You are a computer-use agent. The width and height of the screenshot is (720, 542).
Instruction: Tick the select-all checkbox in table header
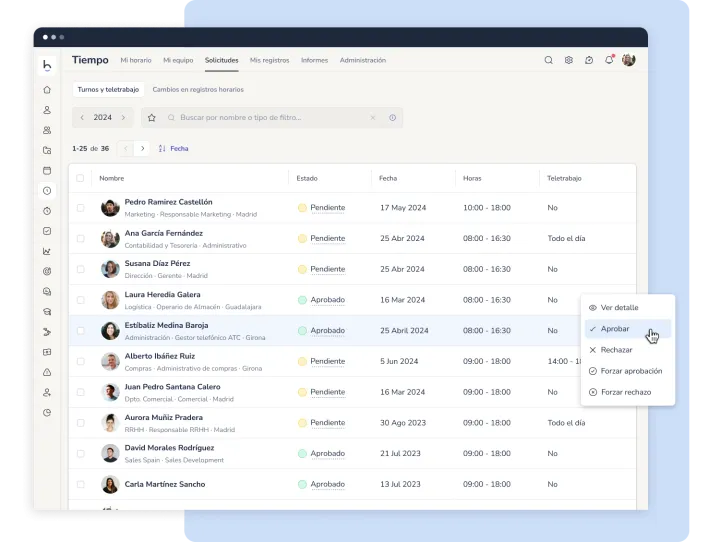(81, 178)
